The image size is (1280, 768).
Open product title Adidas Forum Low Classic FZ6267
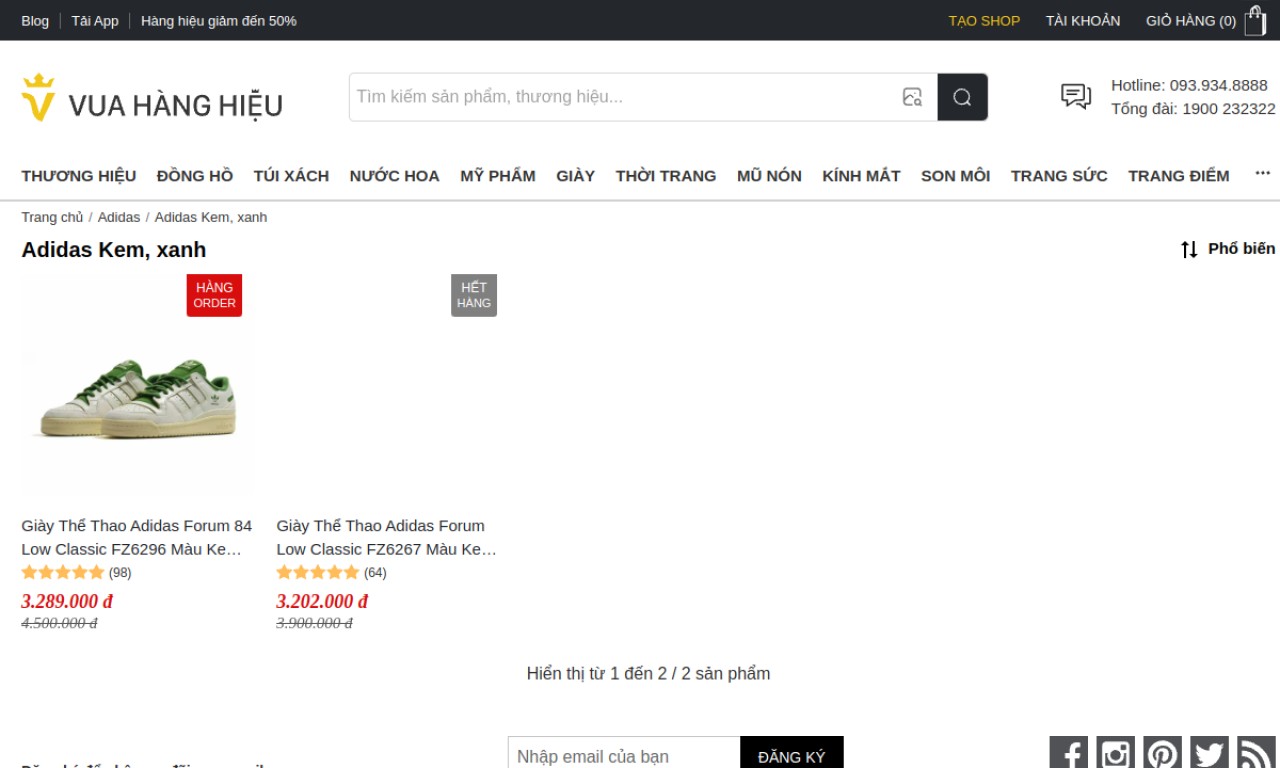[386, 537]
